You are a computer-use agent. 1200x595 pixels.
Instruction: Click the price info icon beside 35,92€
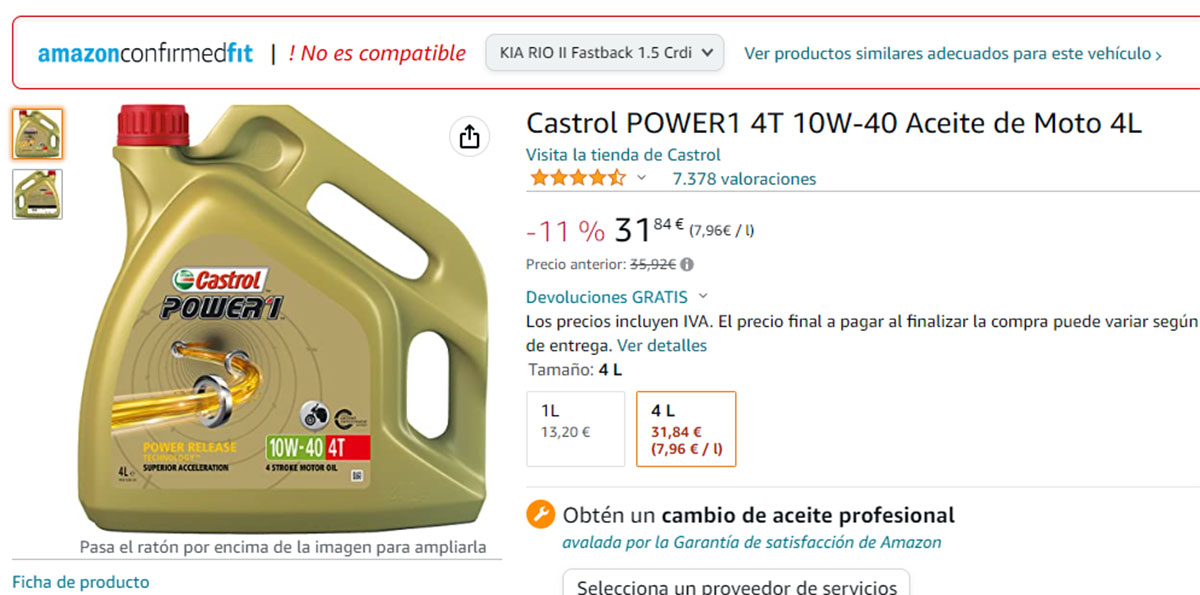point(687,265)
